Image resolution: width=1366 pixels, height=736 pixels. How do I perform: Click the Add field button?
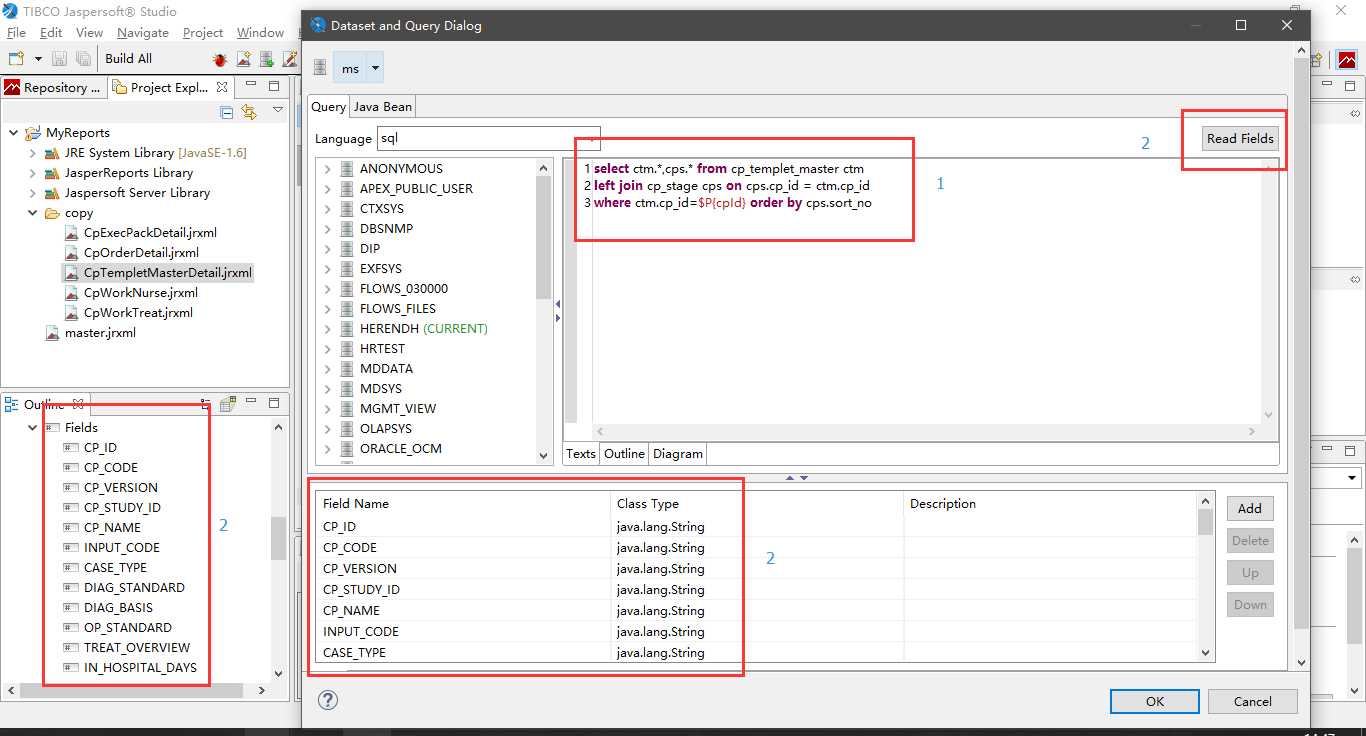click(1250, 508)
